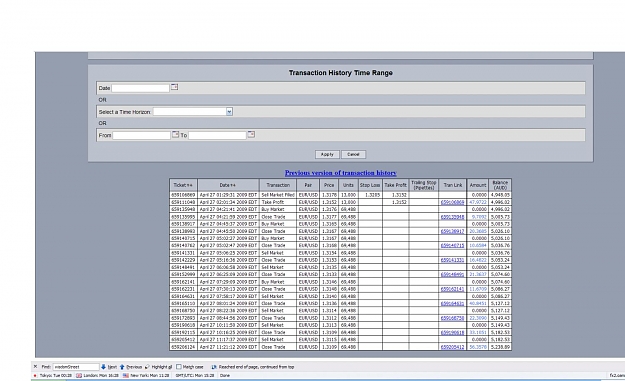Click into the Date input field

141,88
